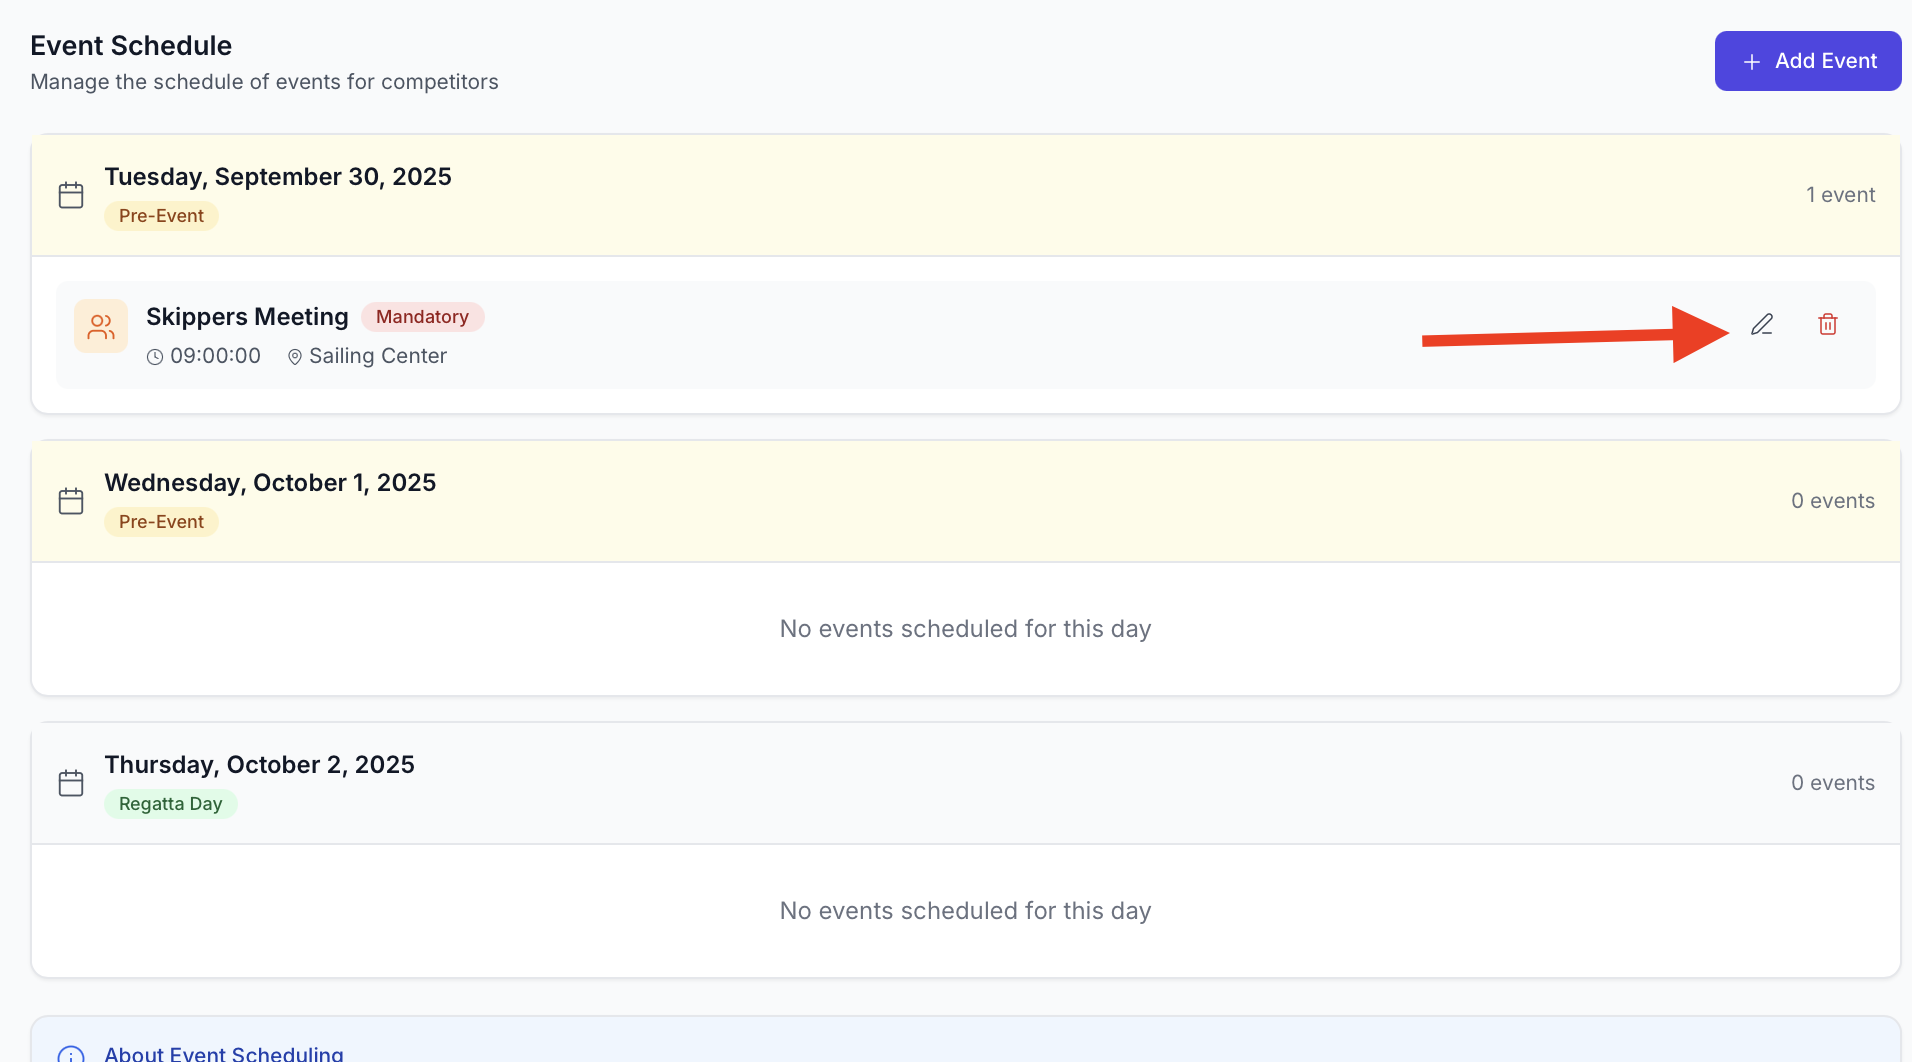Click the Pre-Event badge under October 1
Screen dimensions: 1912x1062
pos(161,521)
